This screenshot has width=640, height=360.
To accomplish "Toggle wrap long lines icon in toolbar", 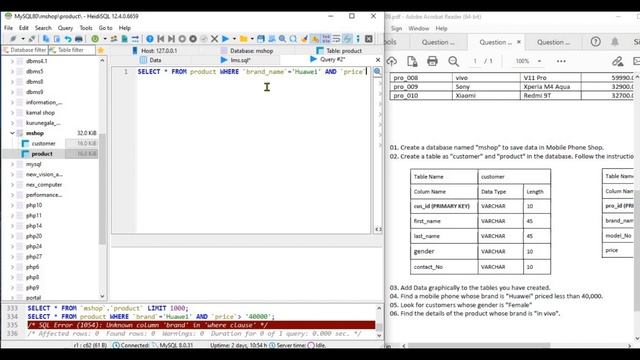I will [x=336, y=39].
